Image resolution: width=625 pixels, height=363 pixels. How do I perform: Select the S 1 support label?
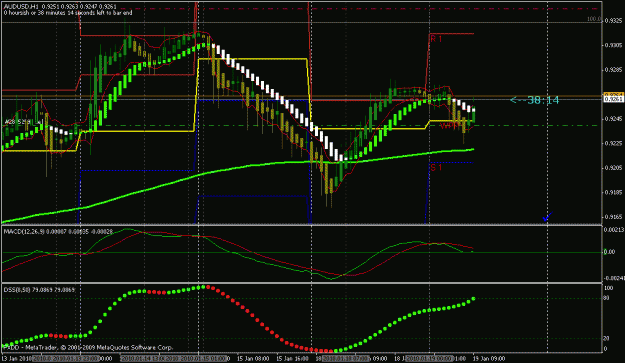pos(436,168)
